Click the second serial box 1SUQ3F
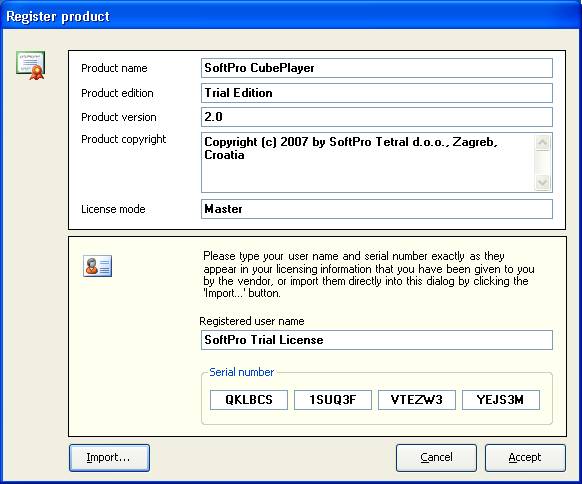 333,400
